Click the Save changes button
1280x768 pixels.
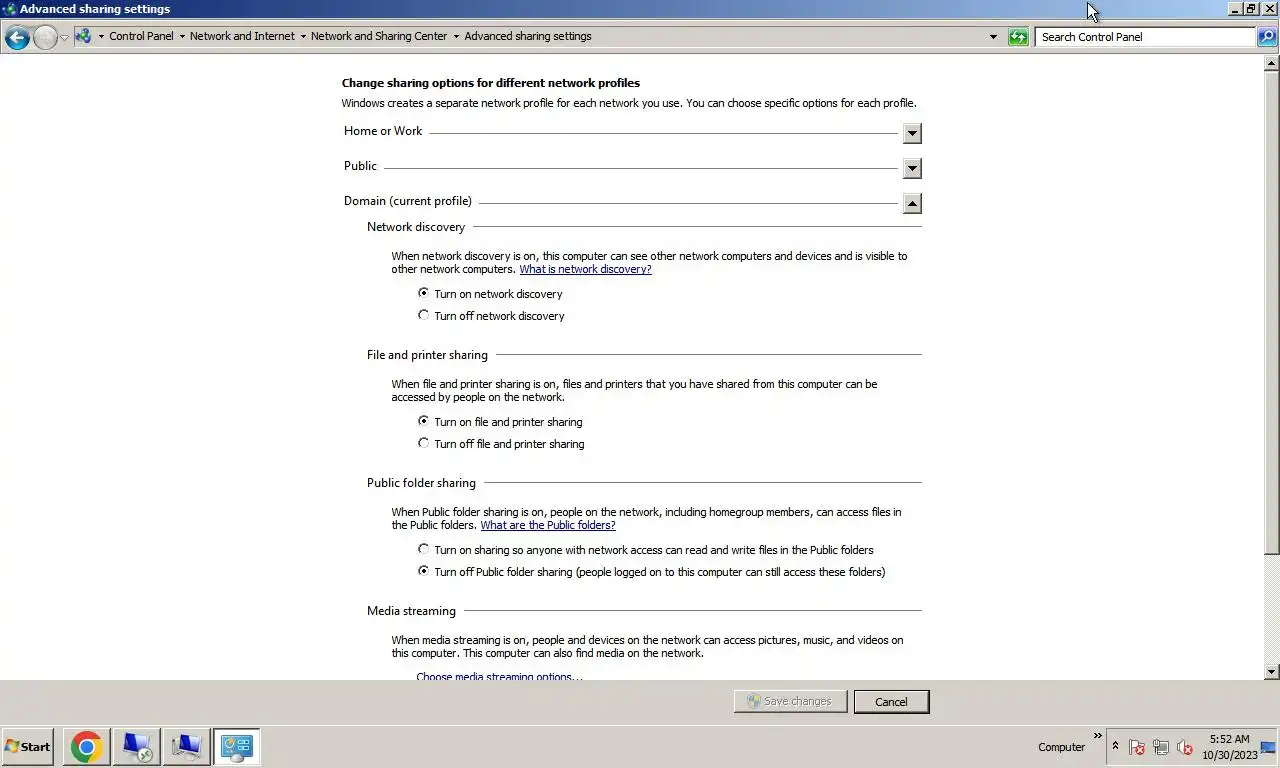click(x=790, y=701)
